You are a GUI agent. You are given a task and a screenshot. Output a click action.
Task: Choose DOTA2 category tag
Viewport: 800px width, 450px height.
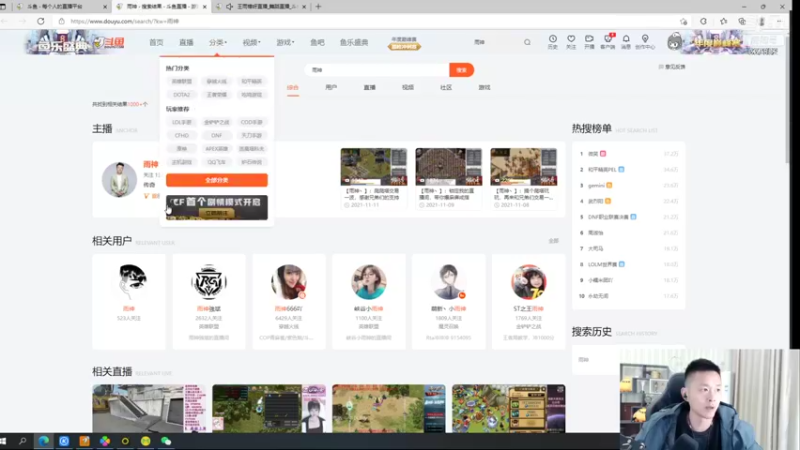tap(182, 95)
